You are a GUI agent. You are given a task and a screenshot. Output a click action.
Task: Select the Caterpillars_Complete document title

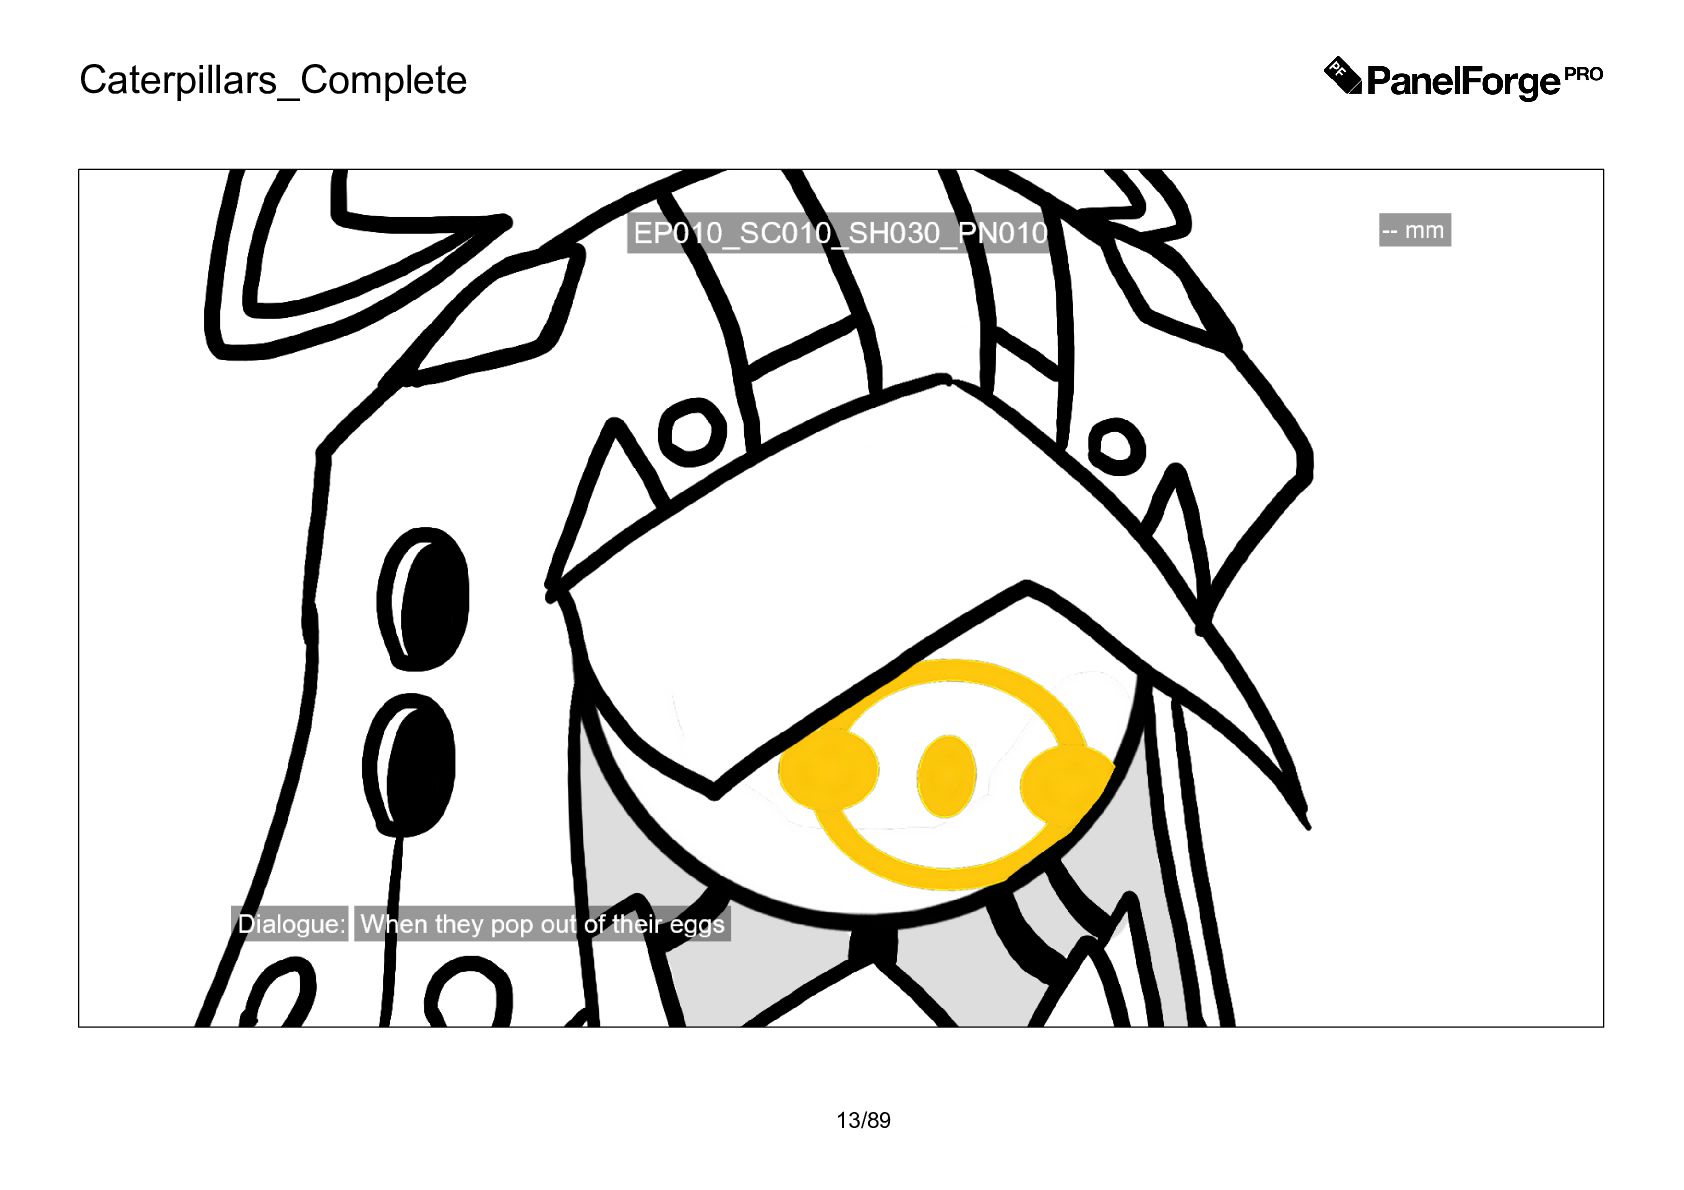coord(273,80)
